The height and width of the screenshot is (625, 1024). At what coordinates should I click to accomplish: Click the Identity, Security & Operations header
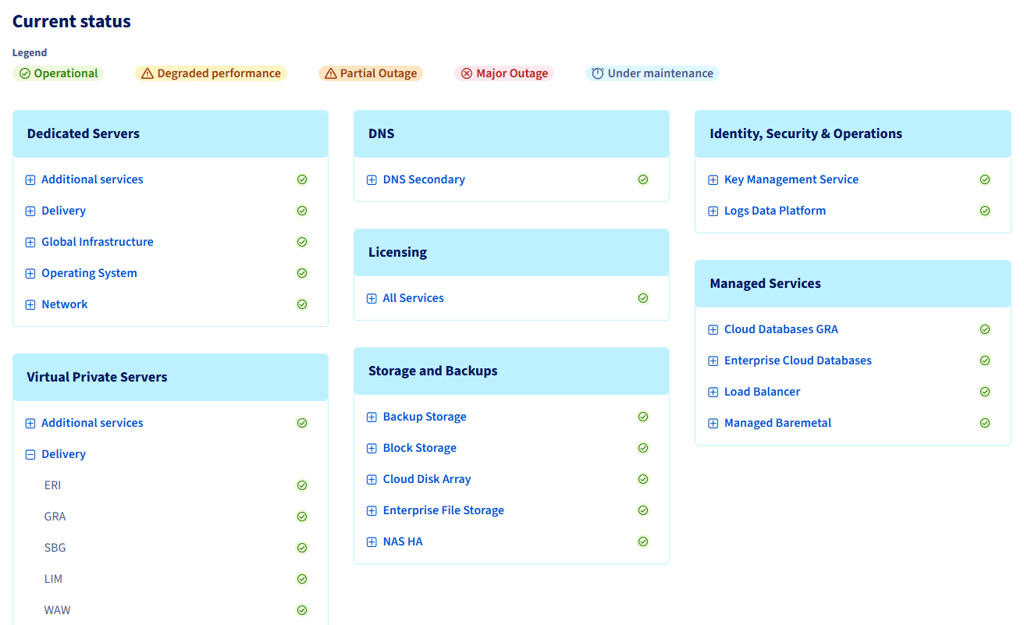pos(853,134)
